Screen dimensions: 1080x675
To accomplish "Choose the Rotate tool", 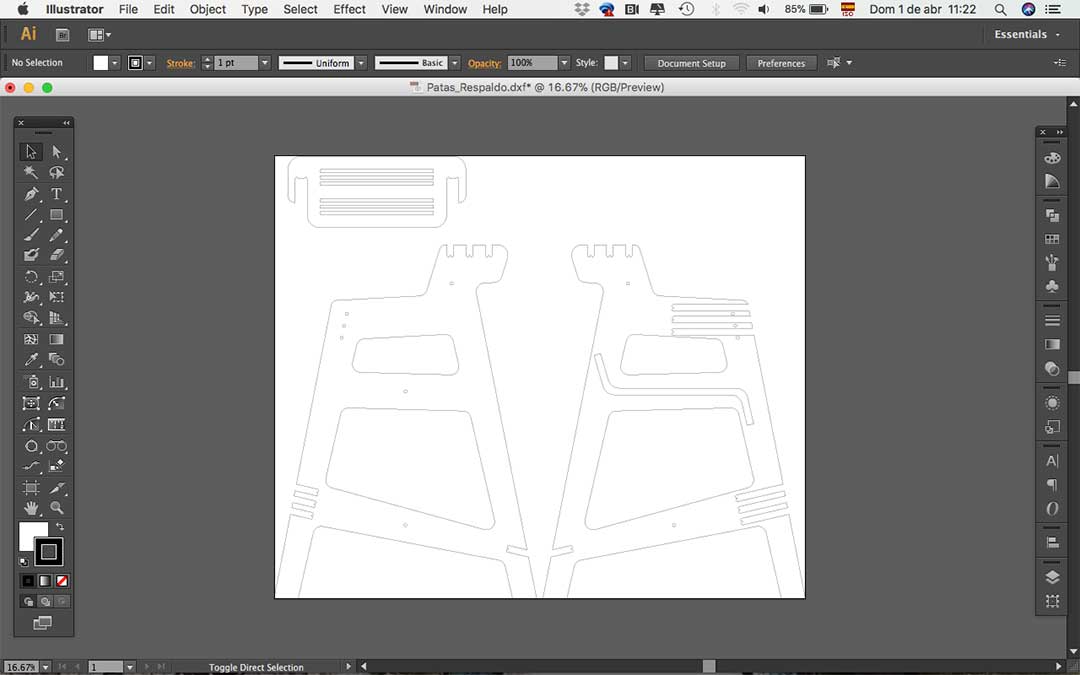I will 31,277.
